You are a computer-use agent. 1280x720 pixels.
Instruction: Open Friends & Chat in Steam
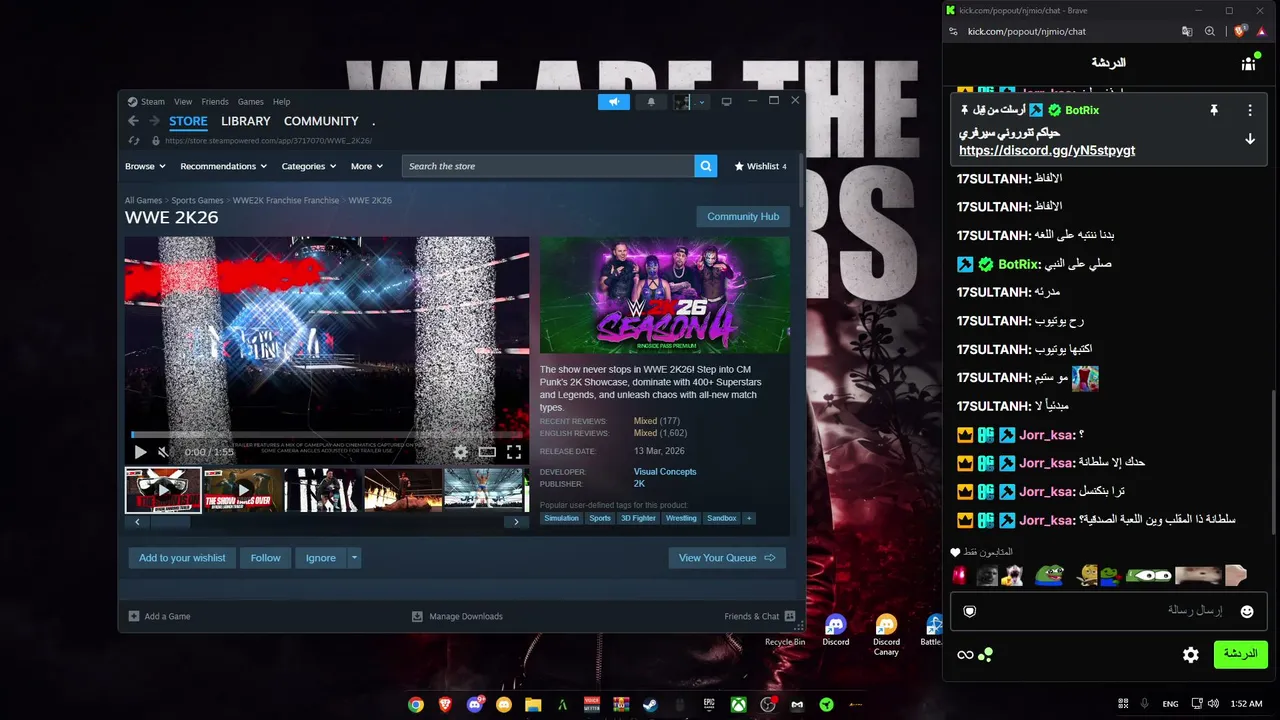pos(759,616)
